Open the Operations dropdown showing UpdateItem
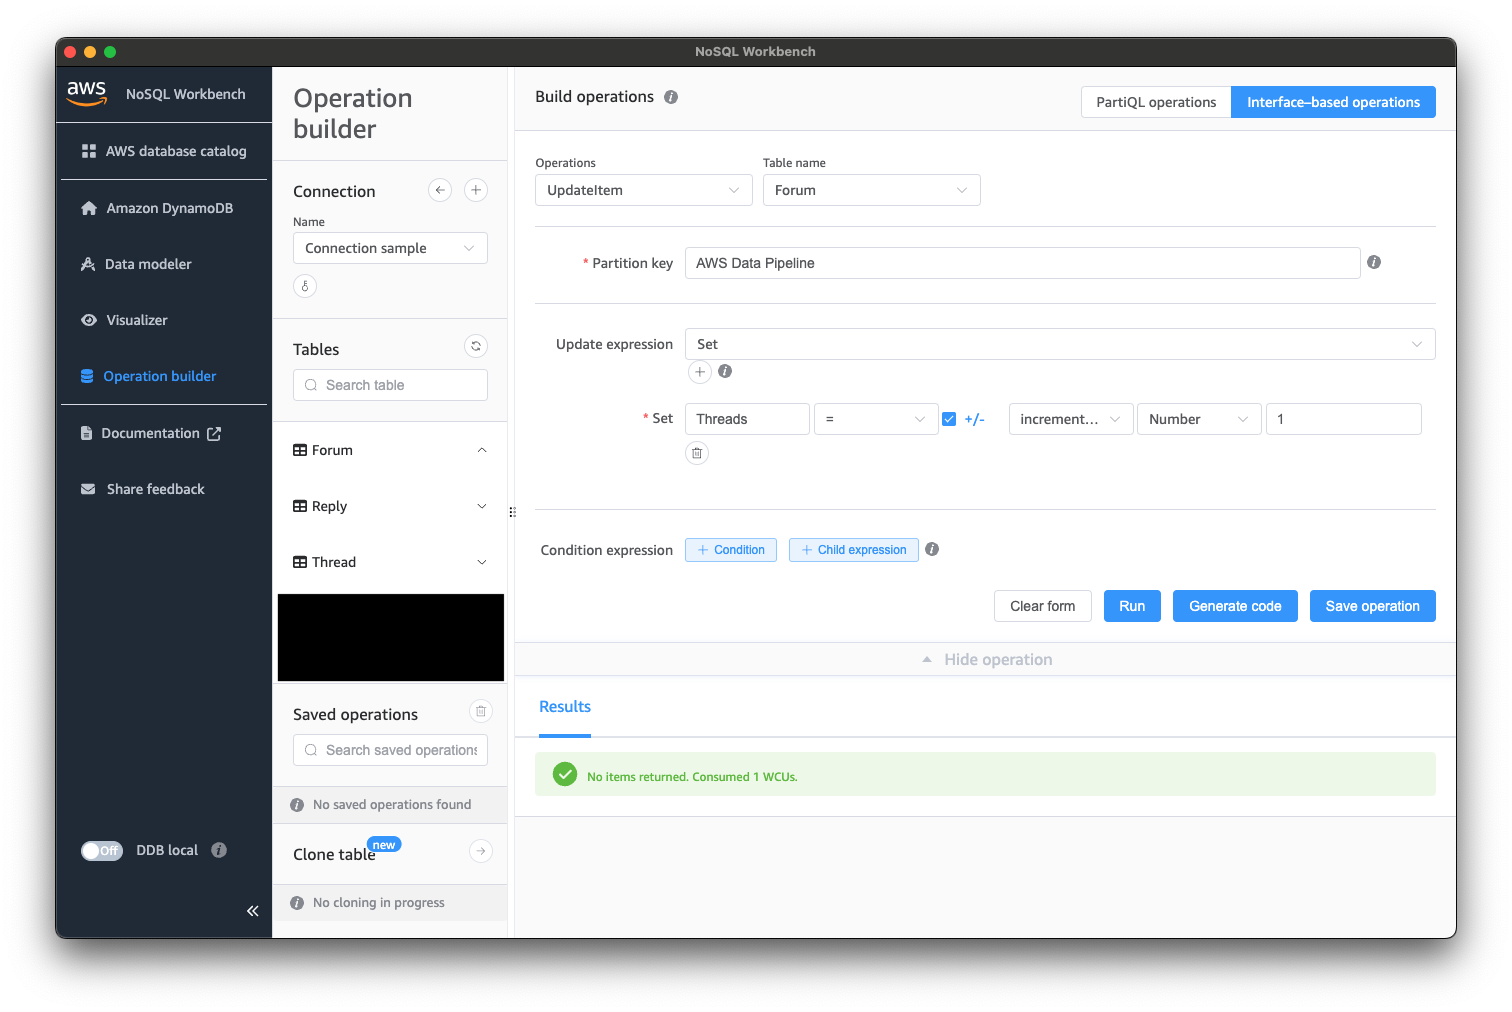Viewport: 1512px width, 1012px height. coord(644,190)
